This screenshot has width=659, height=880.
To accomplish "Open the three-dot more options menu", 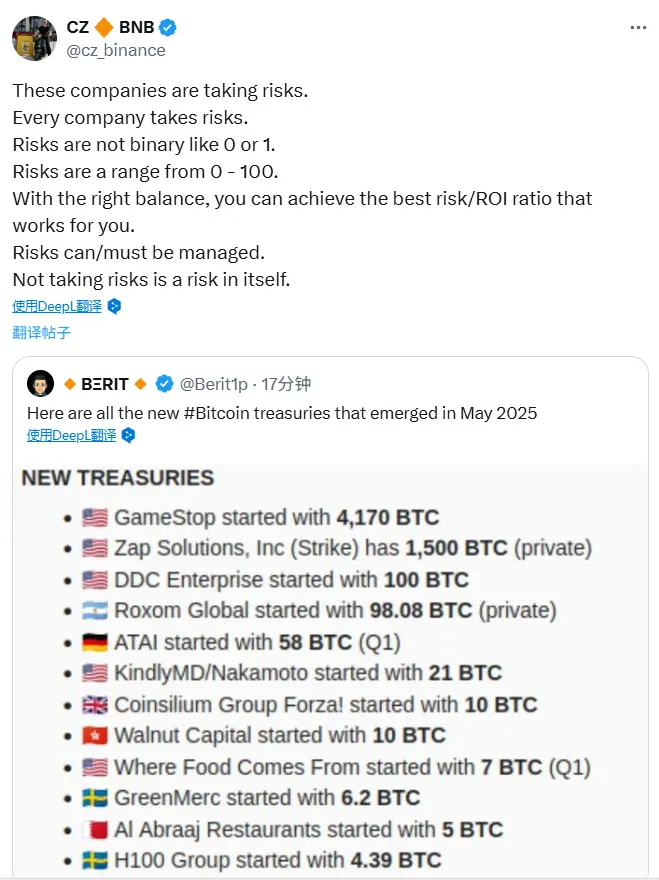I will 638,28.
